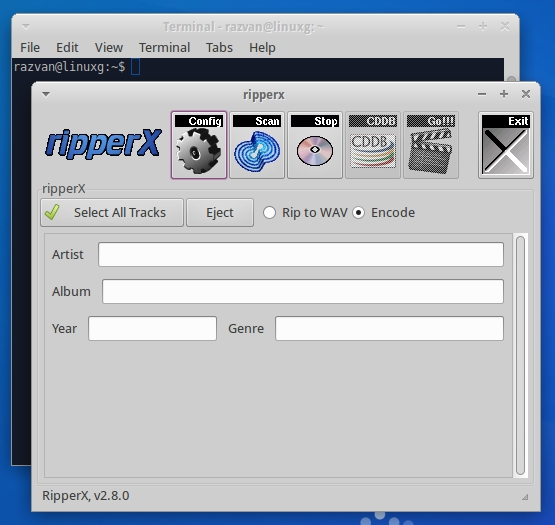
Task: Open the Terminal menu in the Terminal menubar
Action: [x=165, y=47]
